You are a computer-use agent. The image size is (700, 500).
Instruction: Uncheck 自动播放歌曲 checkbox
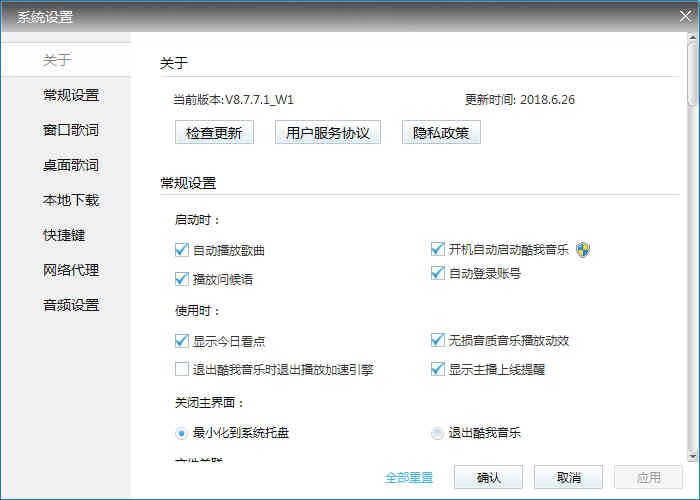pos(182,250)
